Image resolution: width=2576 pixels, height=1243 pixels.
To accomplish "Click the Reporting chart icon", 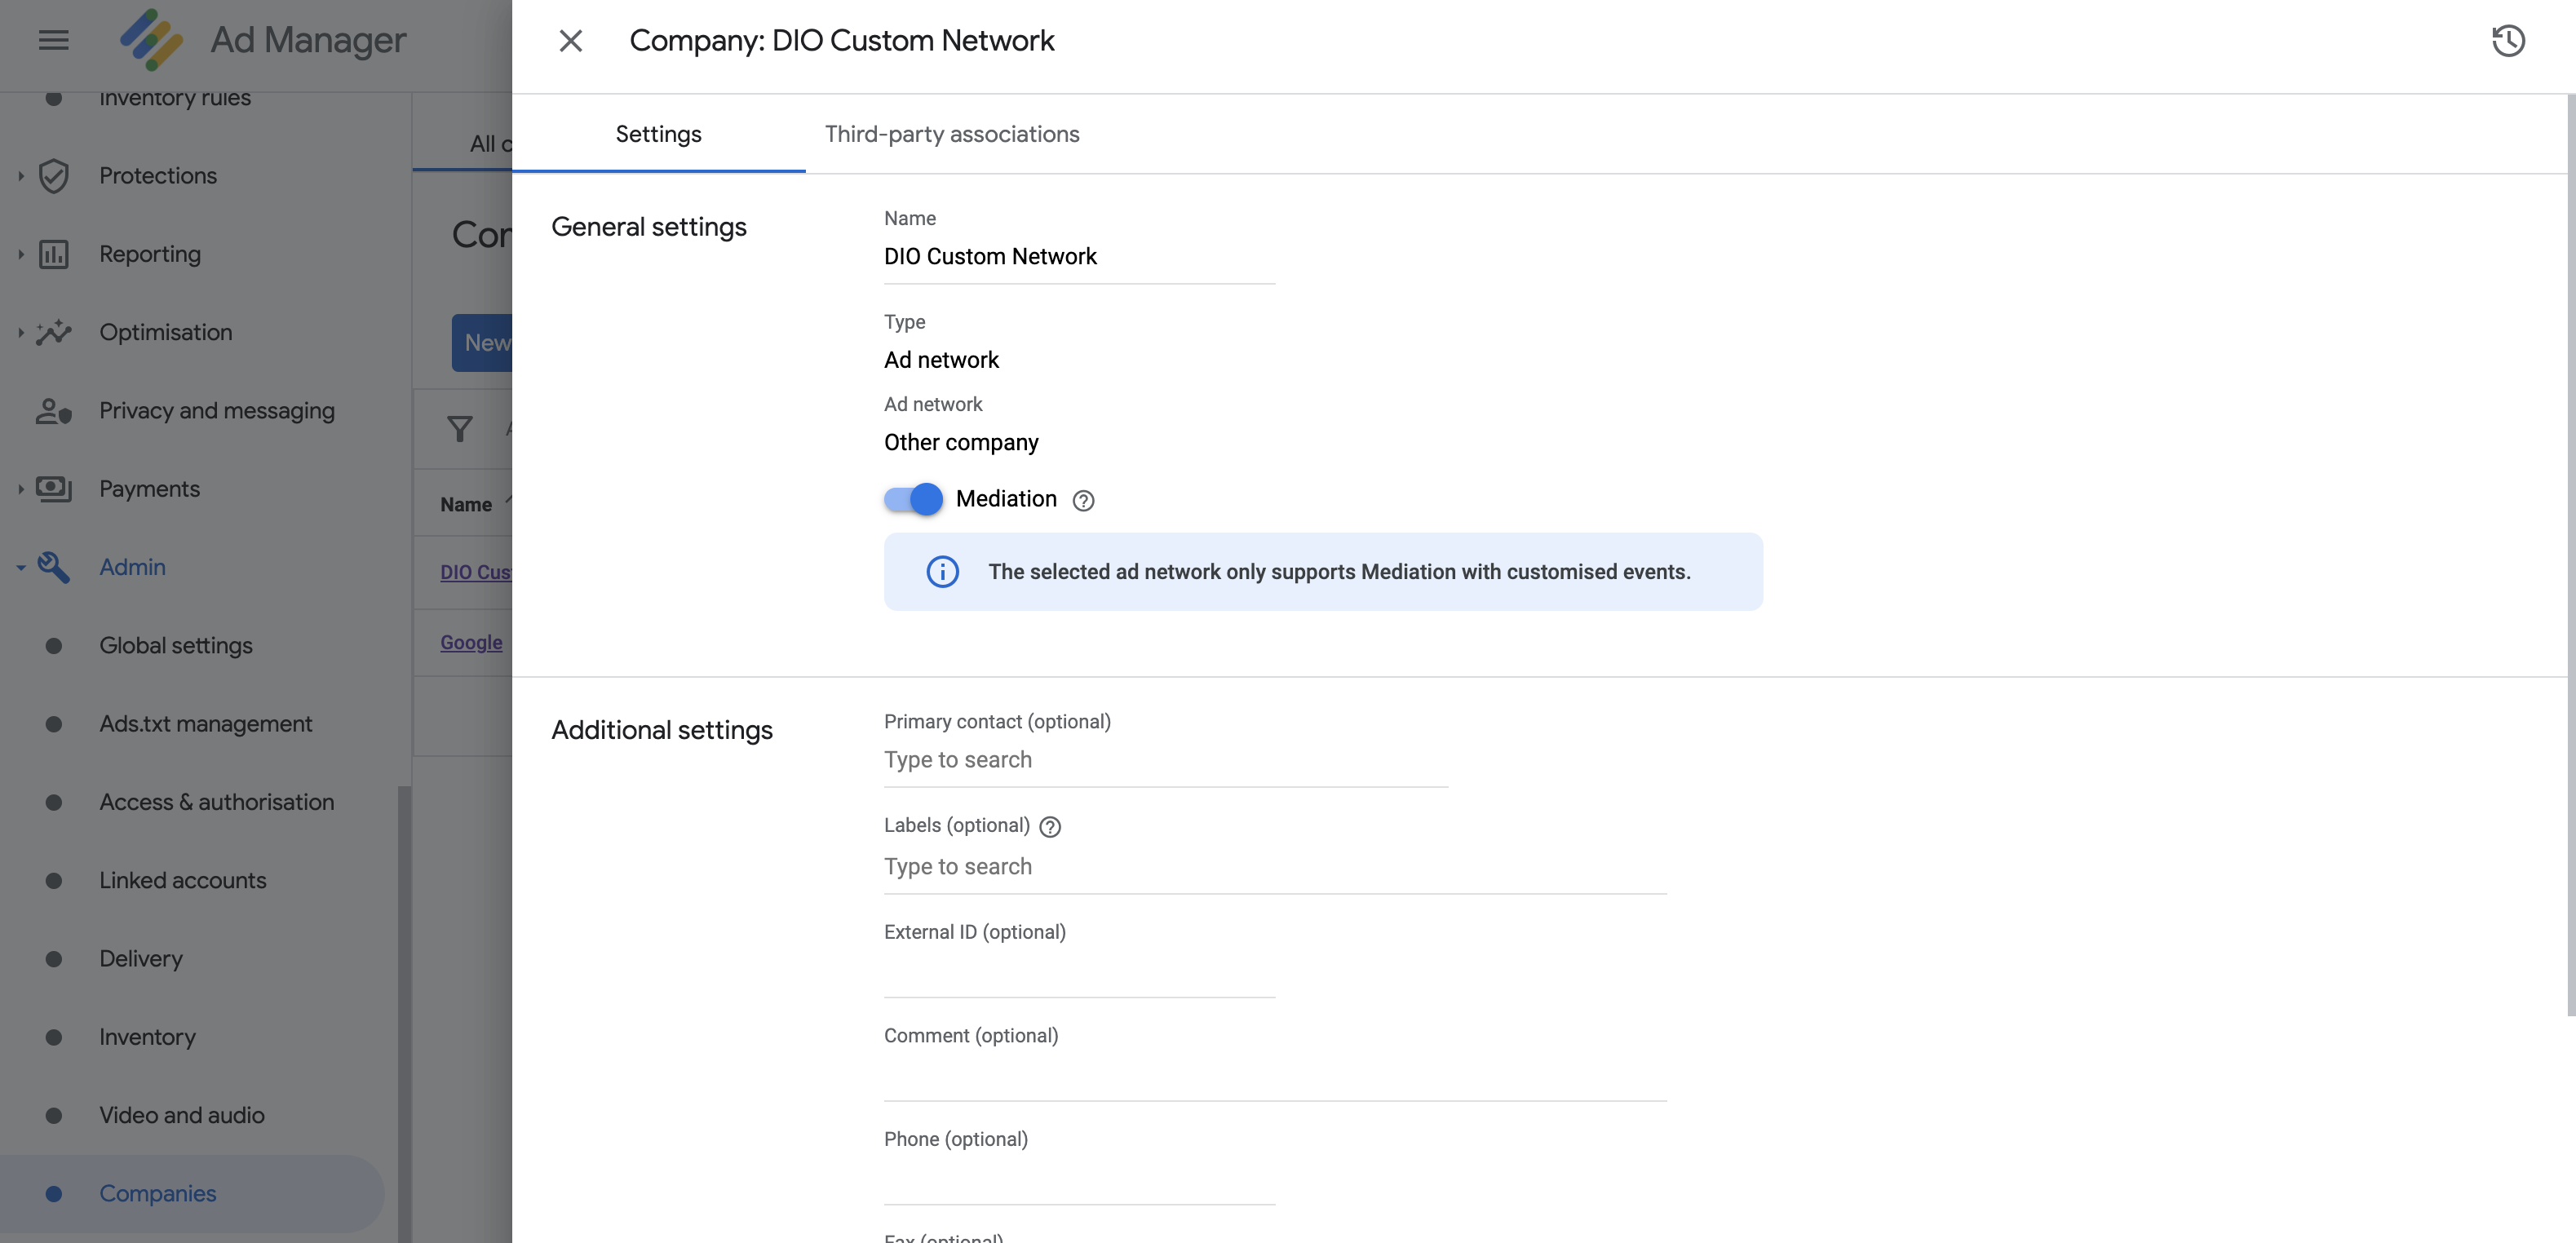I will click(54, 254).
